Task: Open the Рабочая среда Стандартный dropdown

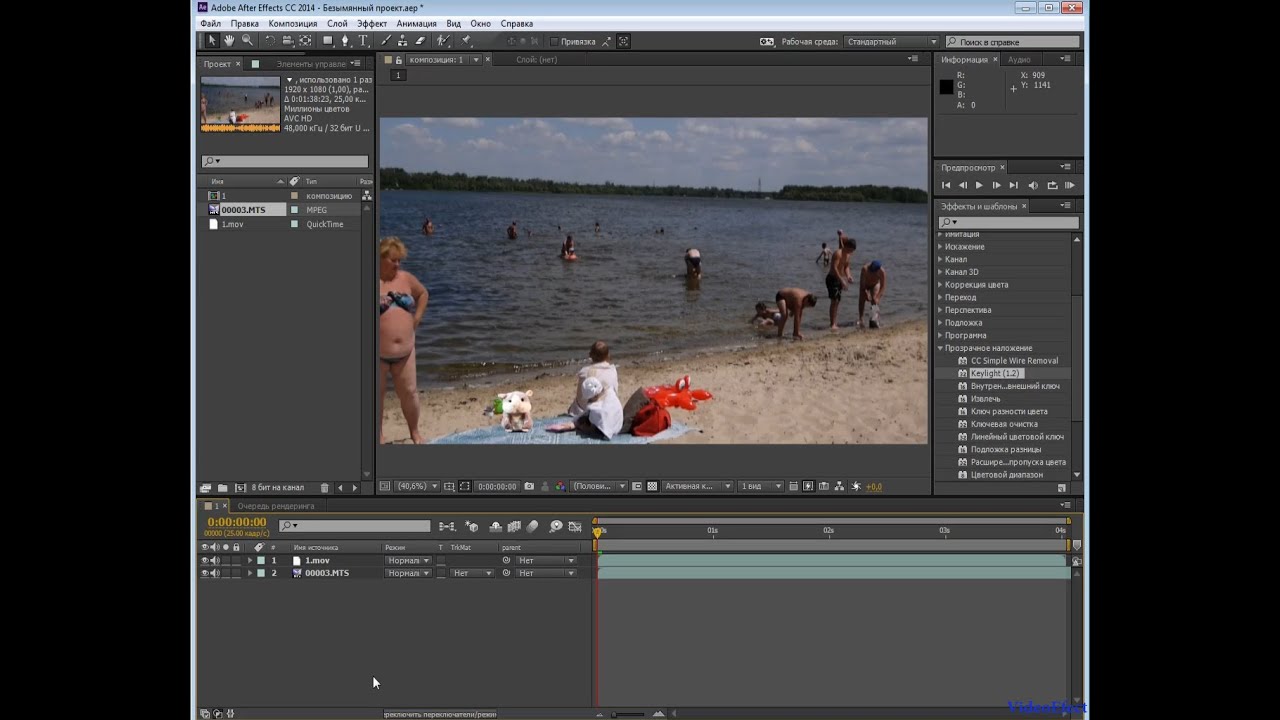Action: point(891,42)
